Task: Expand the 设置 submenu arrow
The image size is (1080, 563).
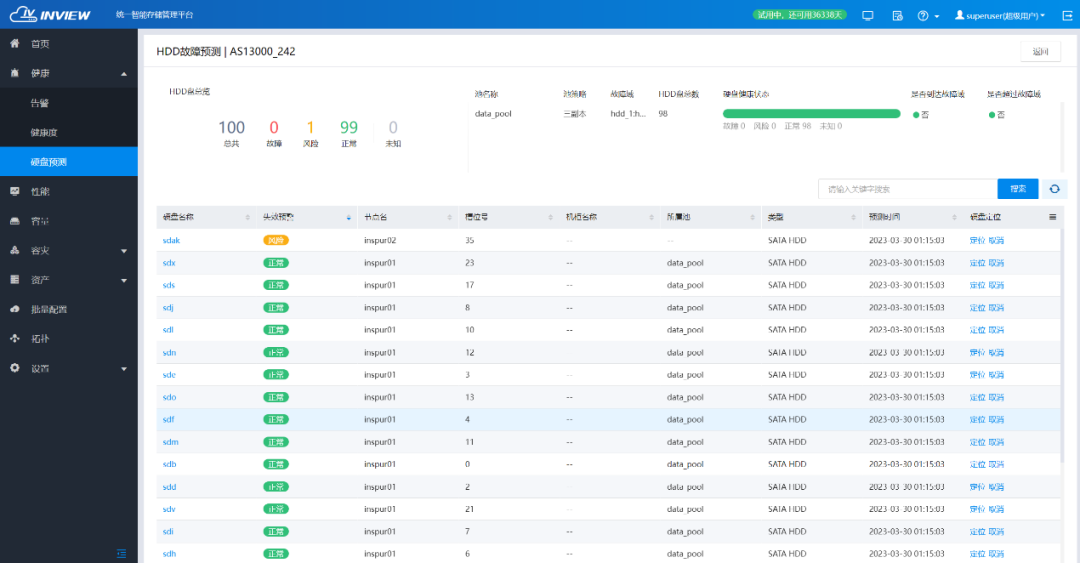Action: pos(124,369)
